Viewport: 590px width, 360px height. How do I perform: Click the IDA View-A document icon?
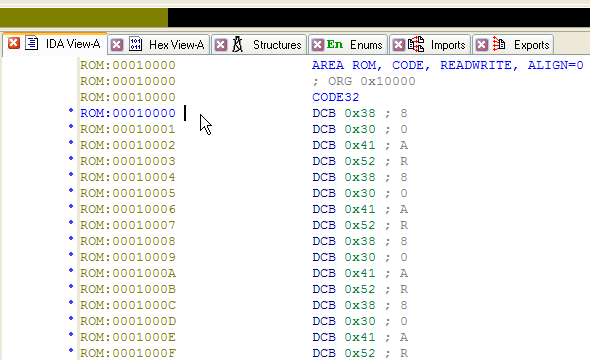pos(32,43)
